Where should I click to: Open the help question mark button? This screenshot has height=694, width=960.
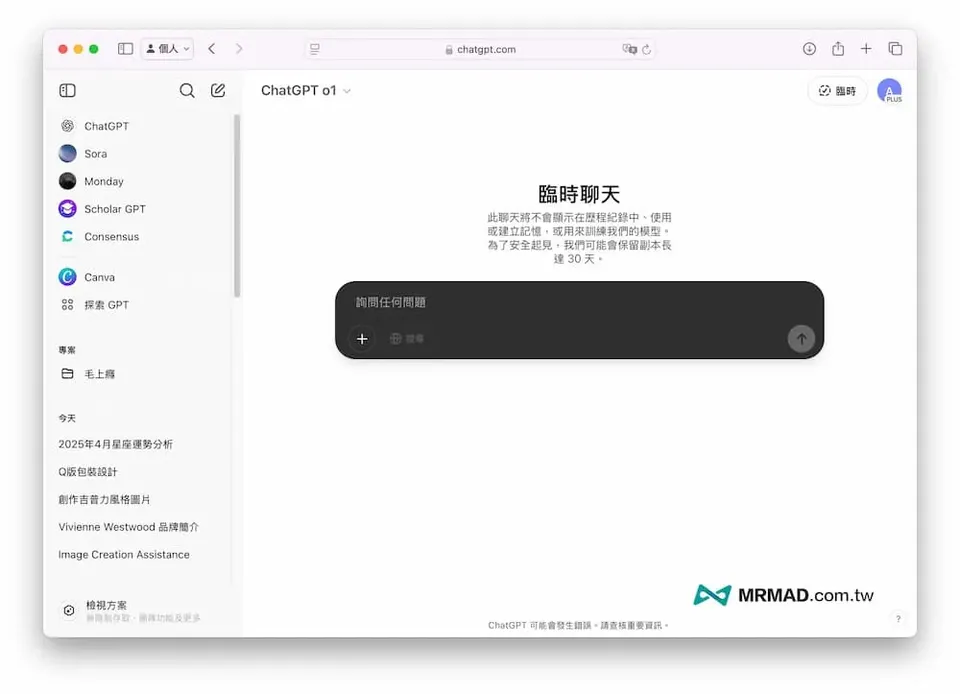[x=898, y=619]
